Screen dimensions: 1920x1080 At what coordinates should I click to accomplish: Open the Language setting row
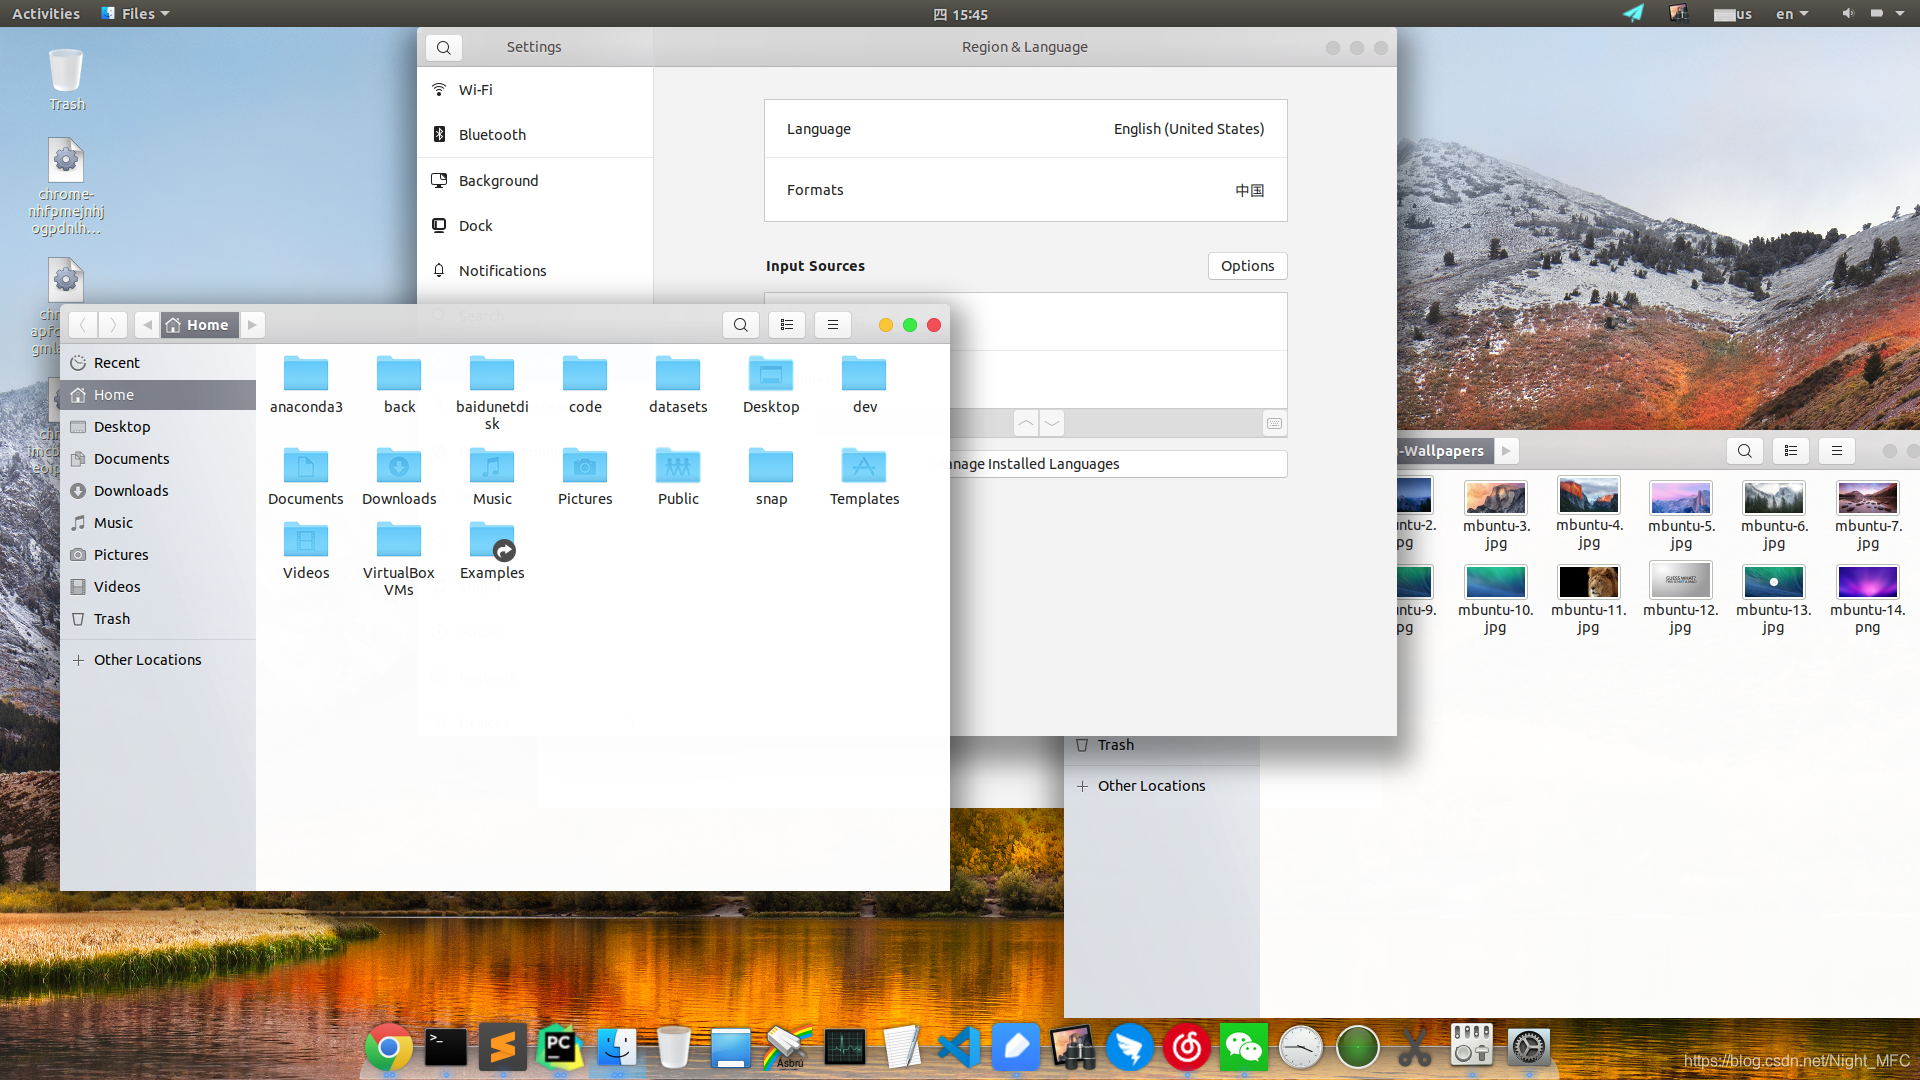click(x=1025, y=129)
